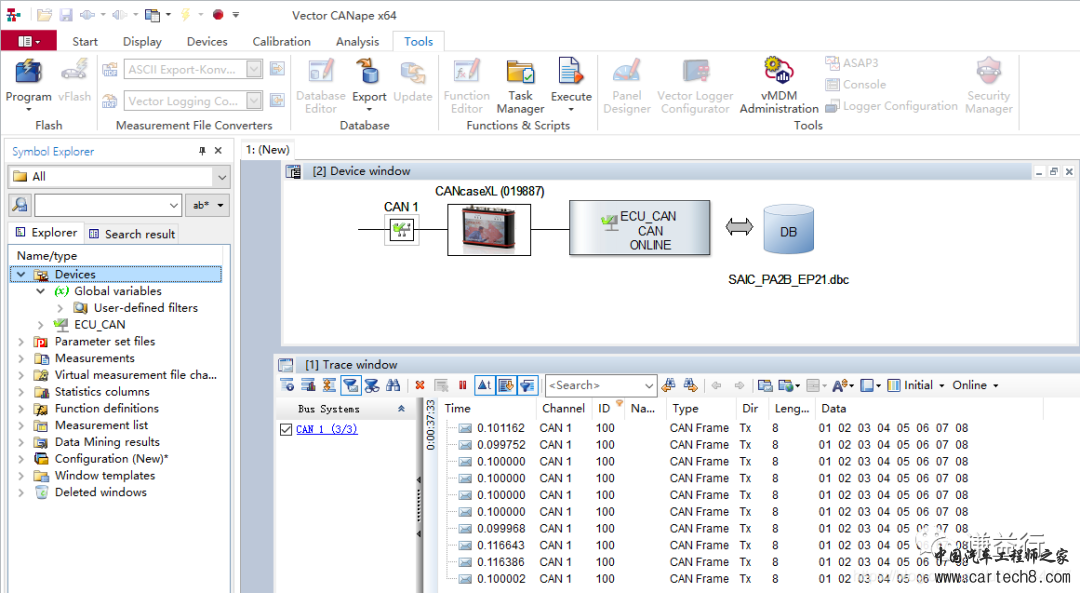This screenshot has width=1080, height=593.
Task: Select Window templates in the tree
Action: coord(105,476)
